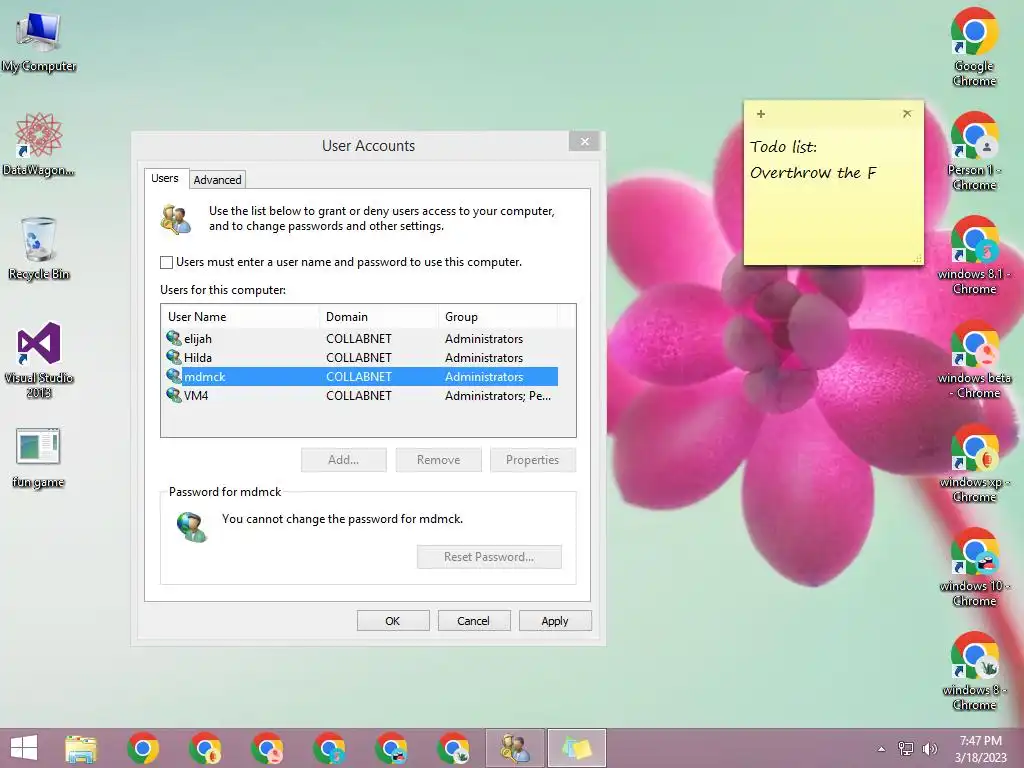This screenshot has width=1024, height=768.
Task: Select the Hilda user row
Action: tap(360, 357)
